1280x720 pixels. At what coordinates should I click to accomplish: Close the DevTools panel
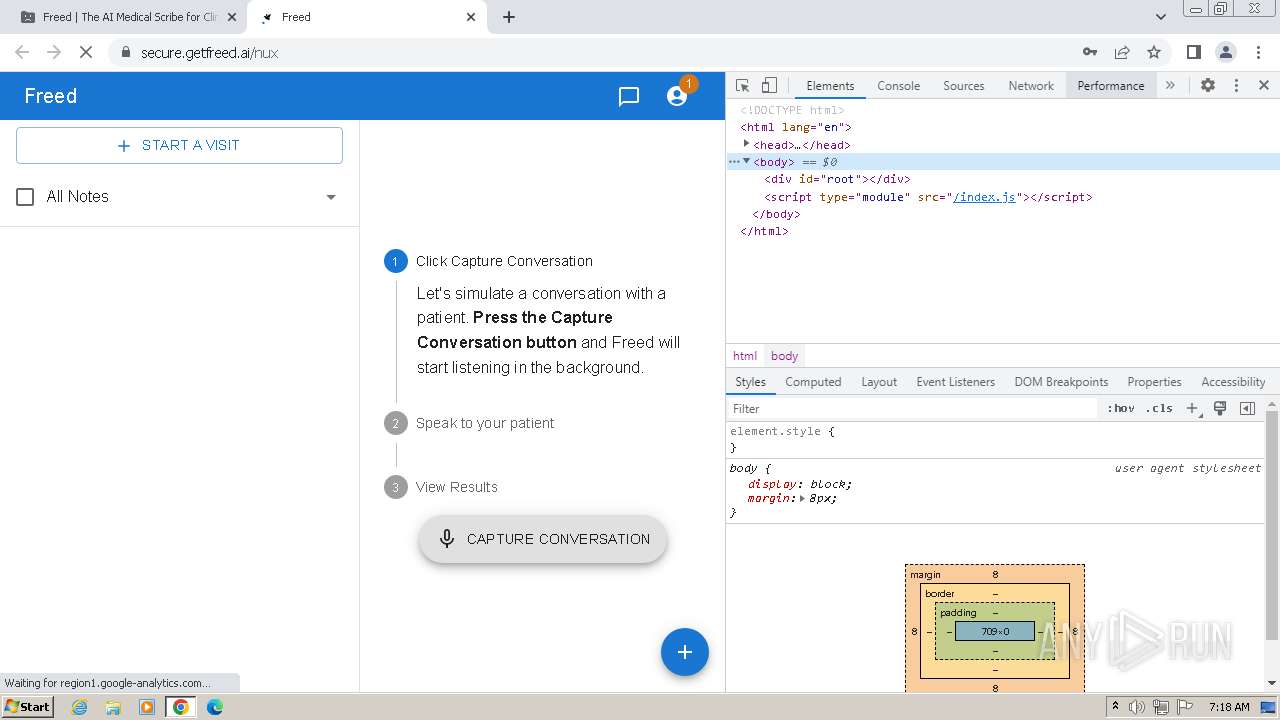pos(1264,86)
